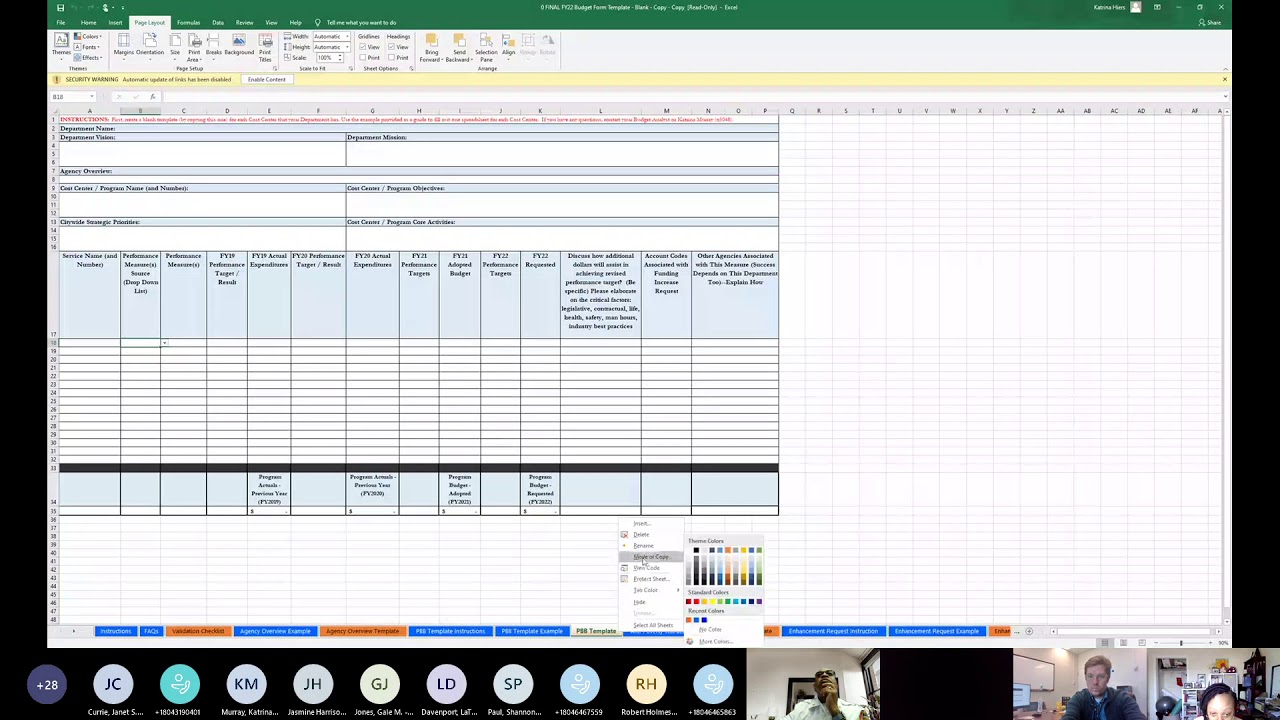The width and height of the screenshot is (1280, 720).
Task: Click the new sheet plus icon
Action: 1029,631
